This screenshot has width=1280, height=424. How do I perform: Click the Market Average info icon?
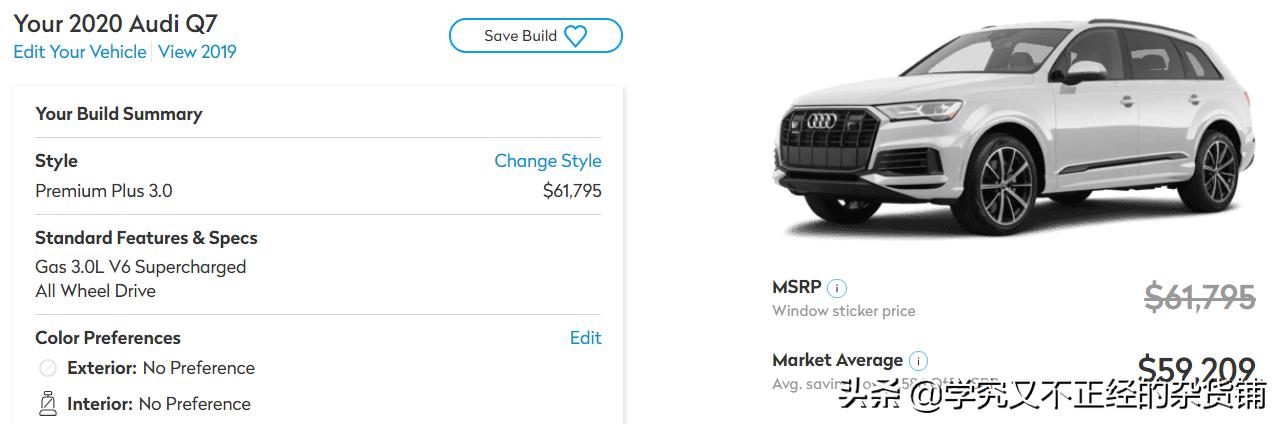coord(918,361)
